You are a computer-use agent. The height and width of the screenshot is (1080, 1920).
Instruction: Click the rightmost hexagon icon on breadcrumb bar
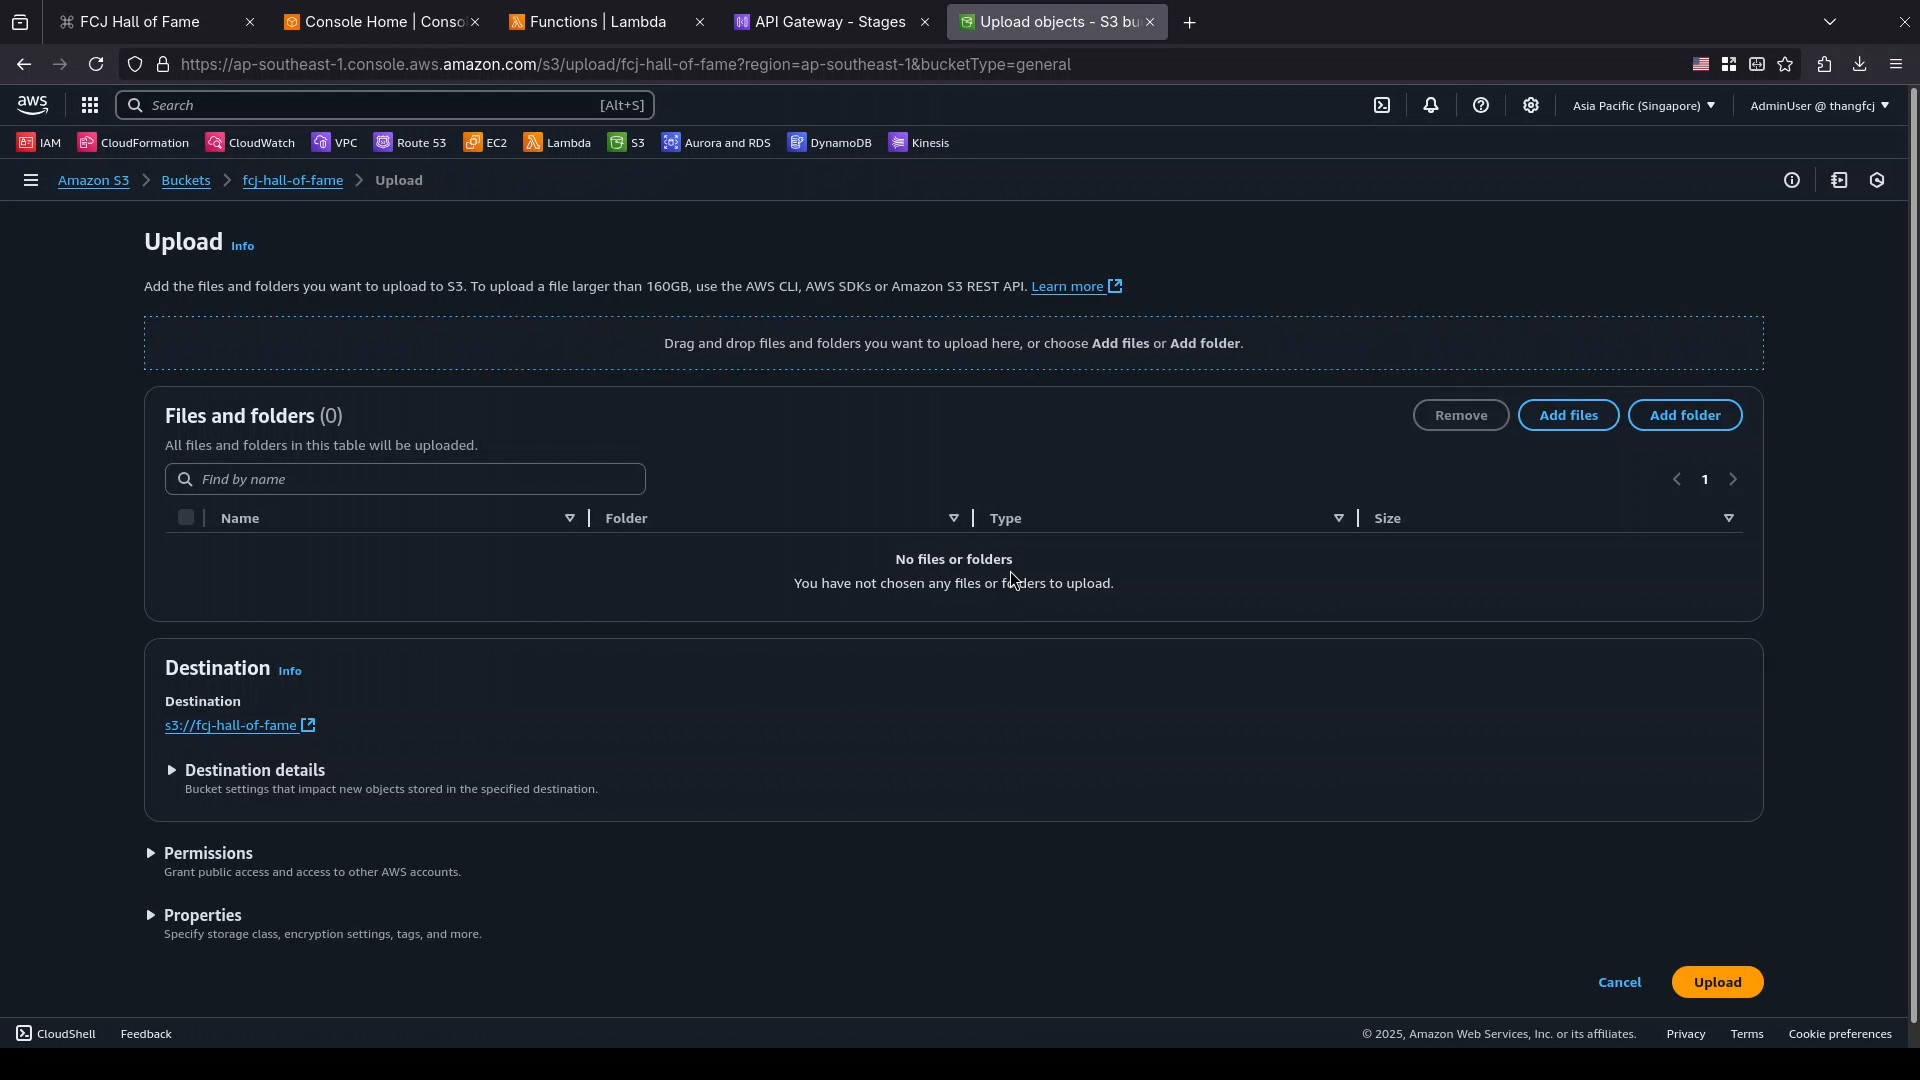coord(1877,181)
